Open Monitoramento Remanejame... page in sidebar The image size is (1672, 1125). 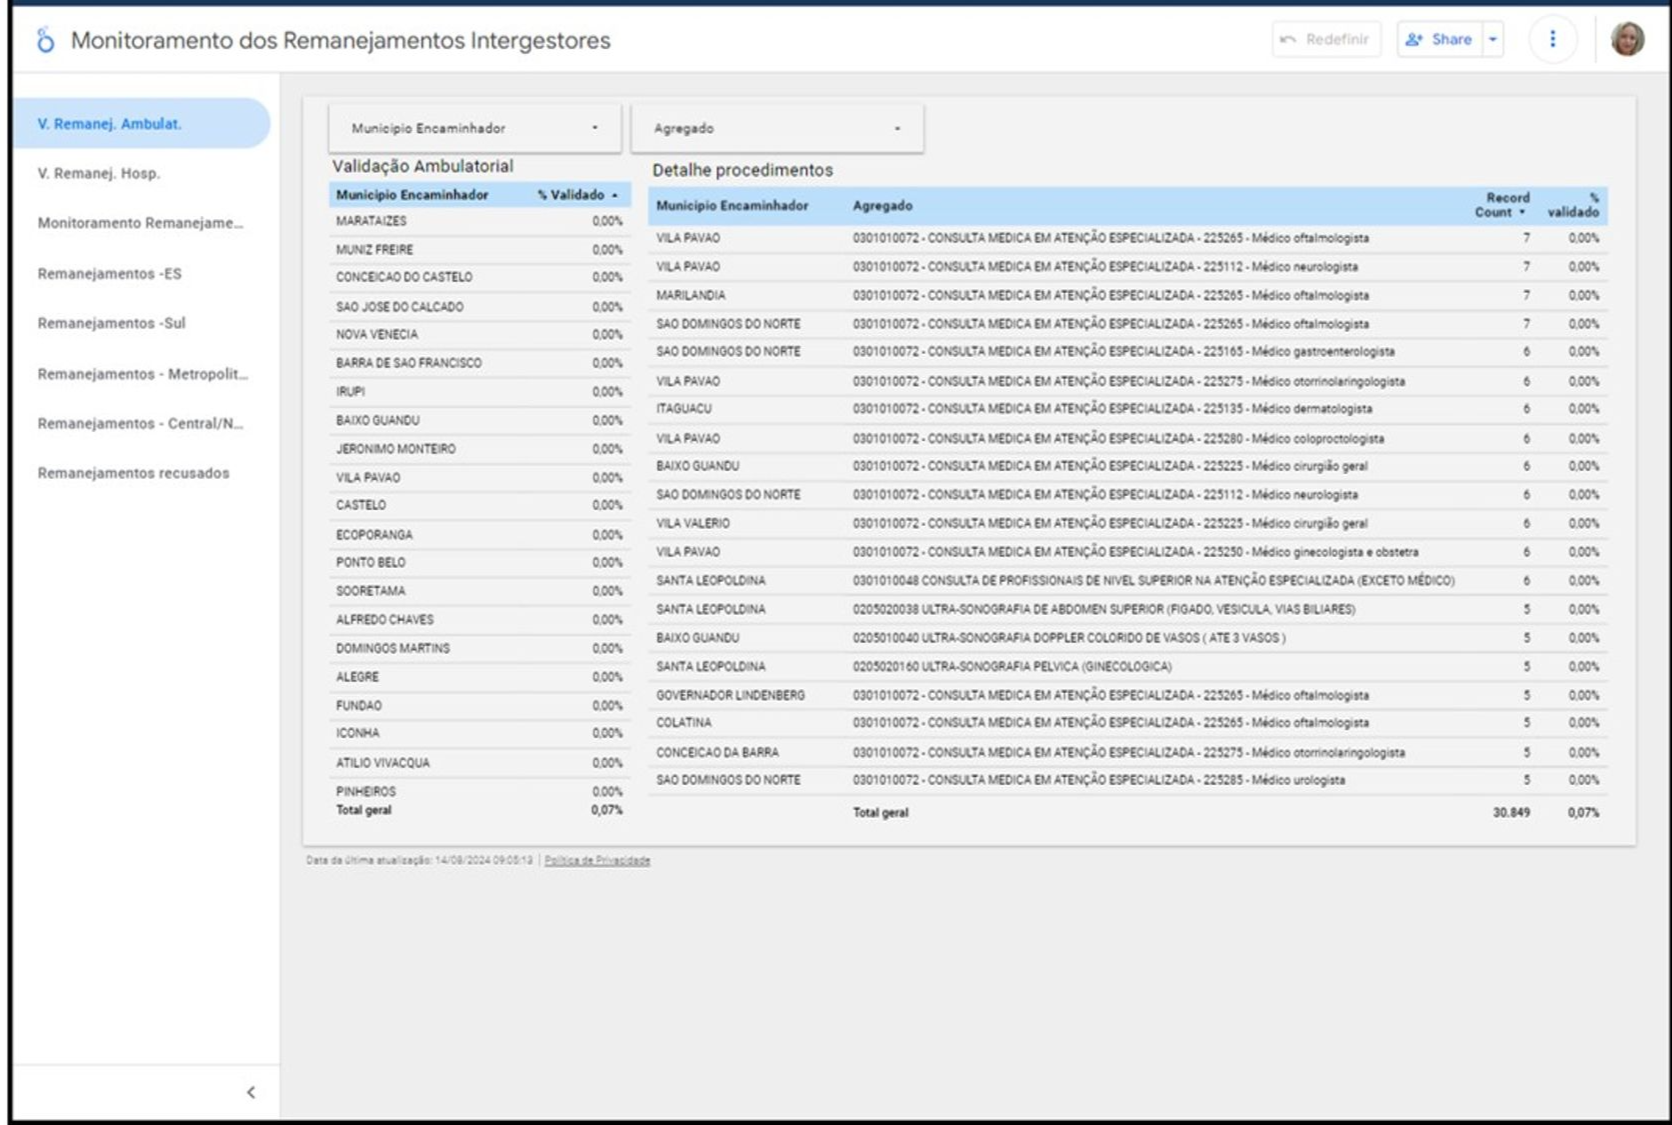point(140,223)
